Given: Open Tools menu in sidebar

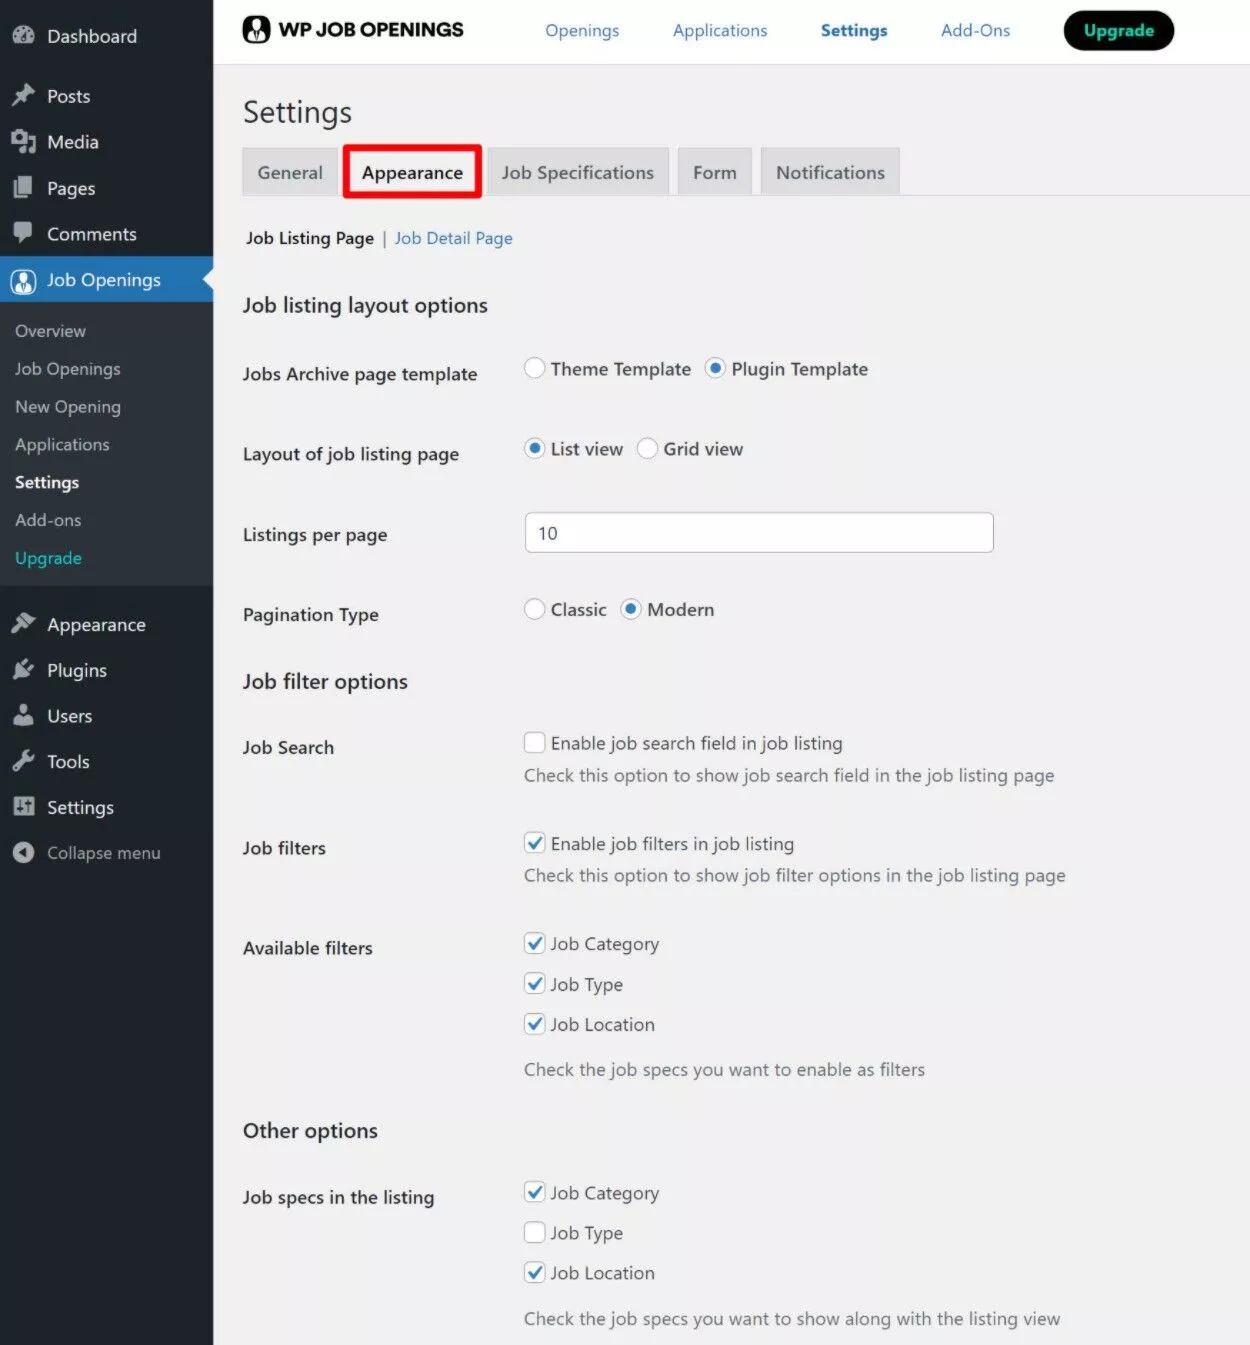Looking at the screenshot, I should point(68,762).
